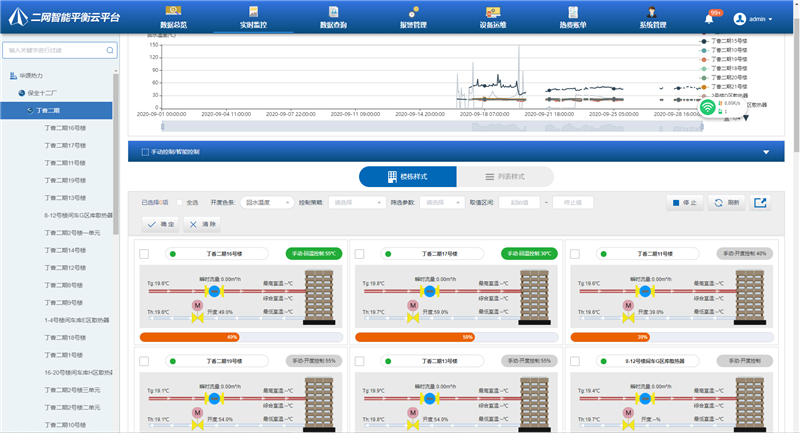Screen dimensions: 800x433
Task: Click the 49% opening progress bar
Action: [x=241, y=337]
